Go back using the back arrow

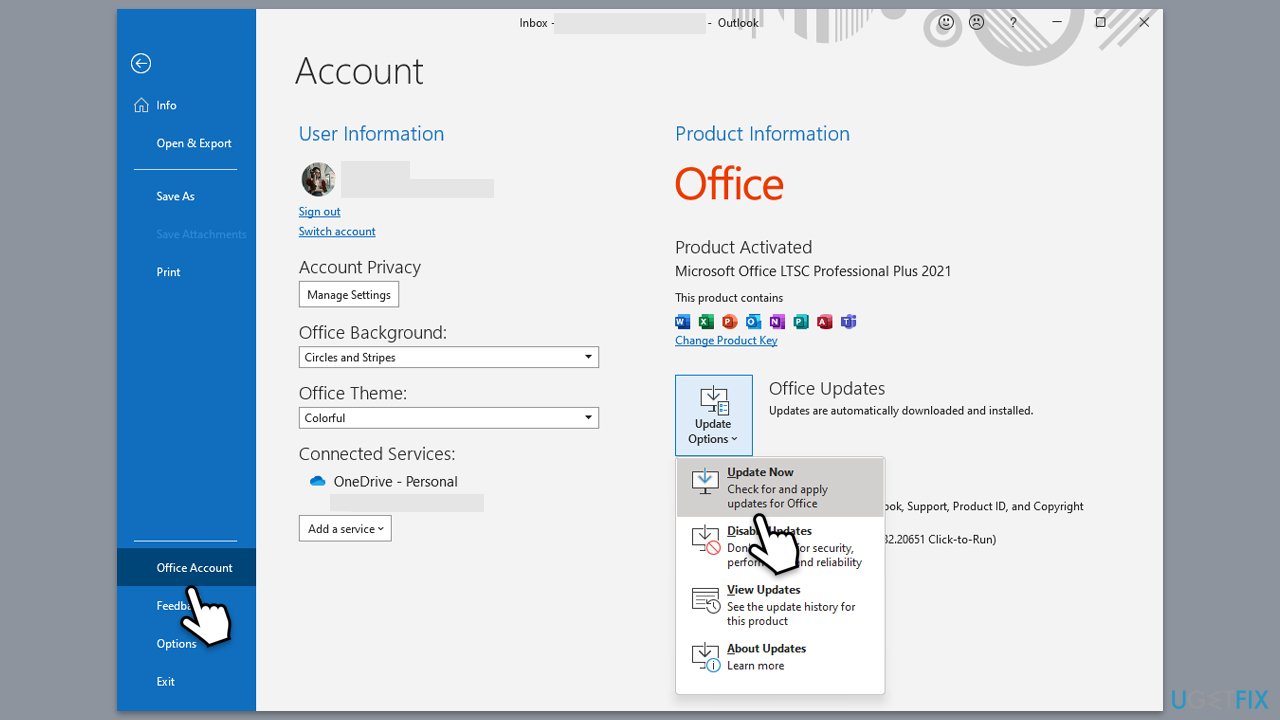click(141, 64)
